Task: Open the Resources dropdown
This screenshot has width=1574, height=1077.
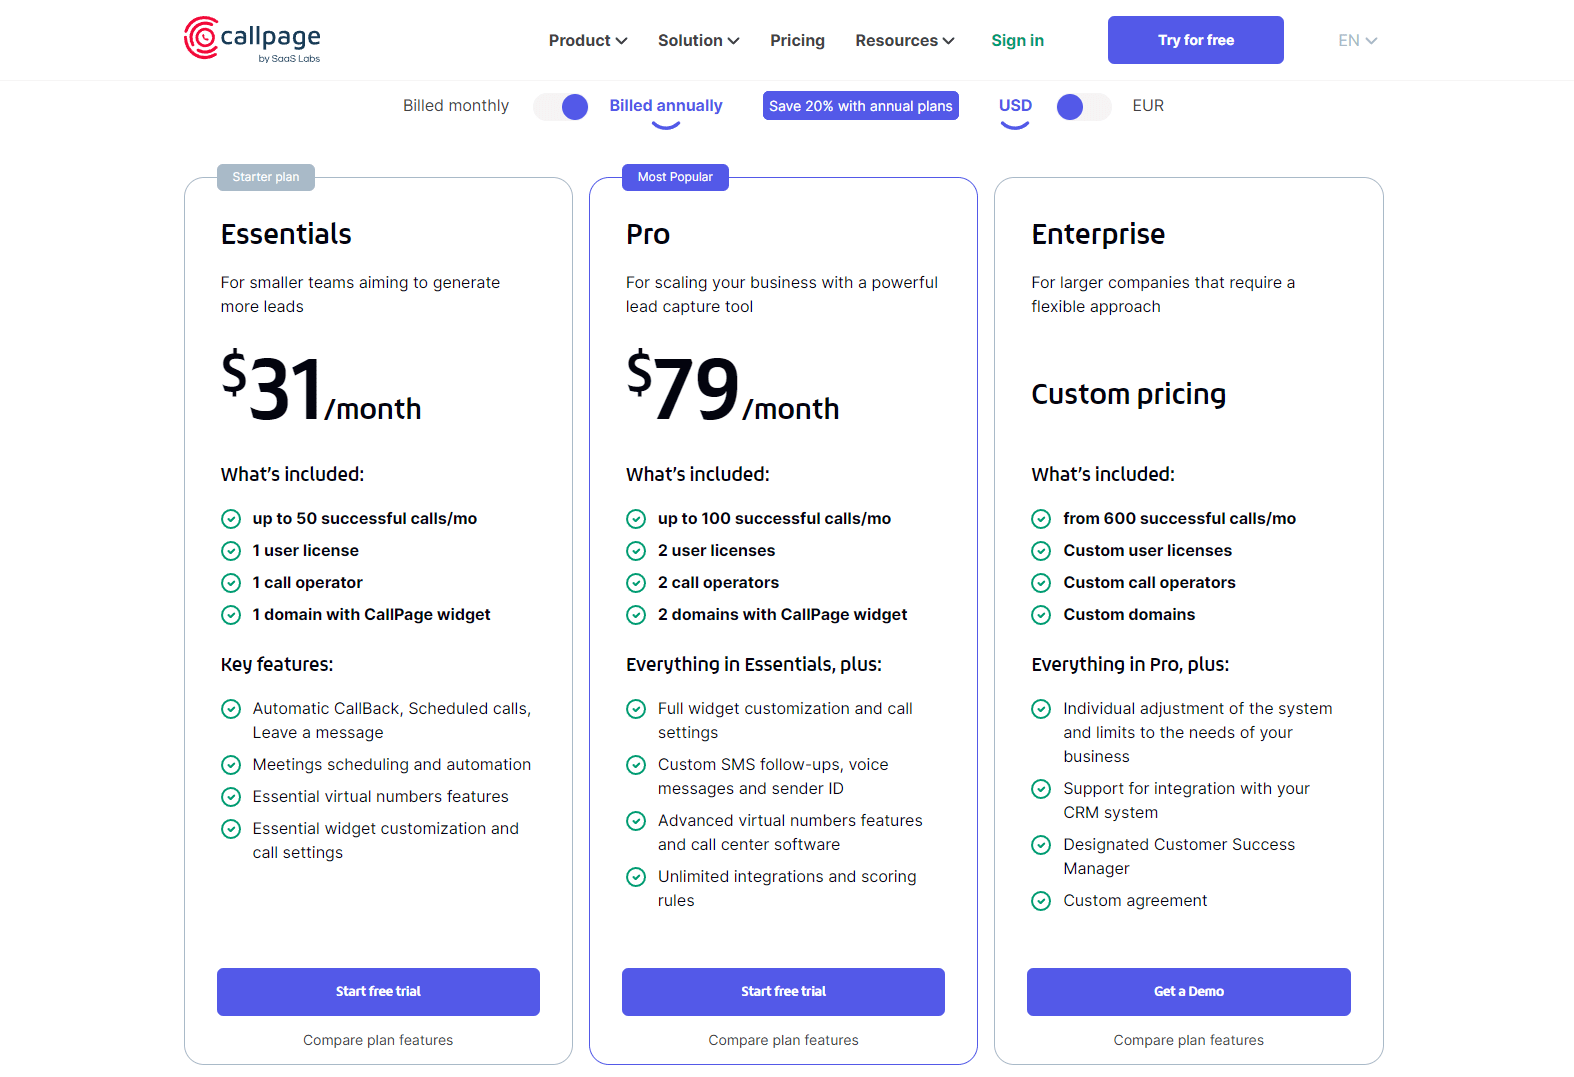Action: tap(903, 40)
